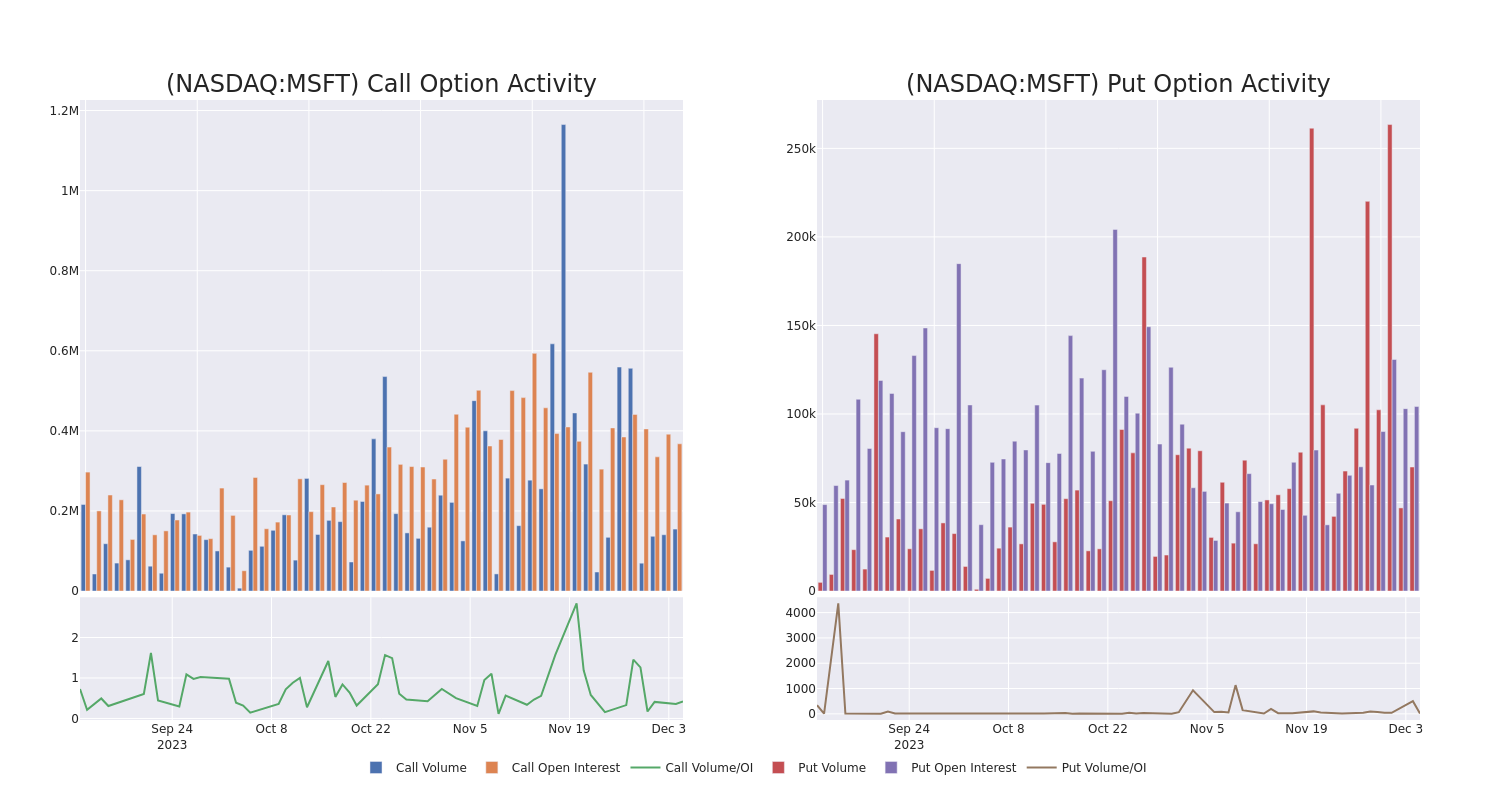Click Nov 5 date label on put chart

click(x=1207, y=729)
